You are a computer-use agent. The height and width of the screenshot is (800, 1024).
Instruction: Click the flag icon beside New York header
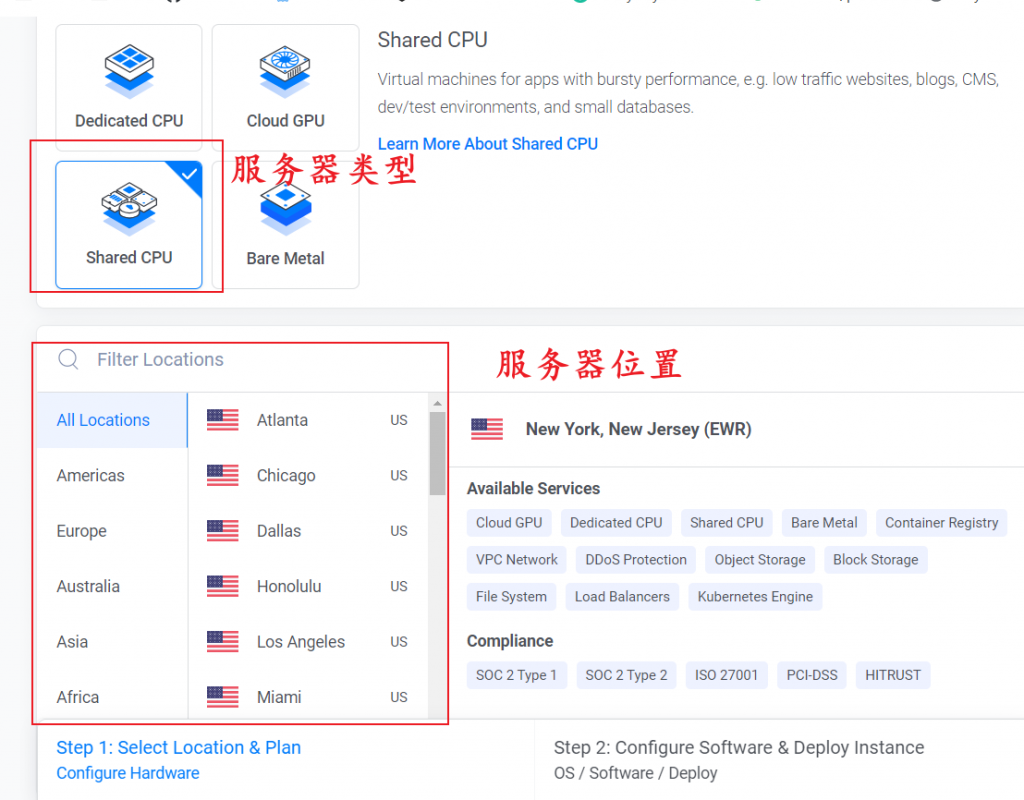[487, 429]
